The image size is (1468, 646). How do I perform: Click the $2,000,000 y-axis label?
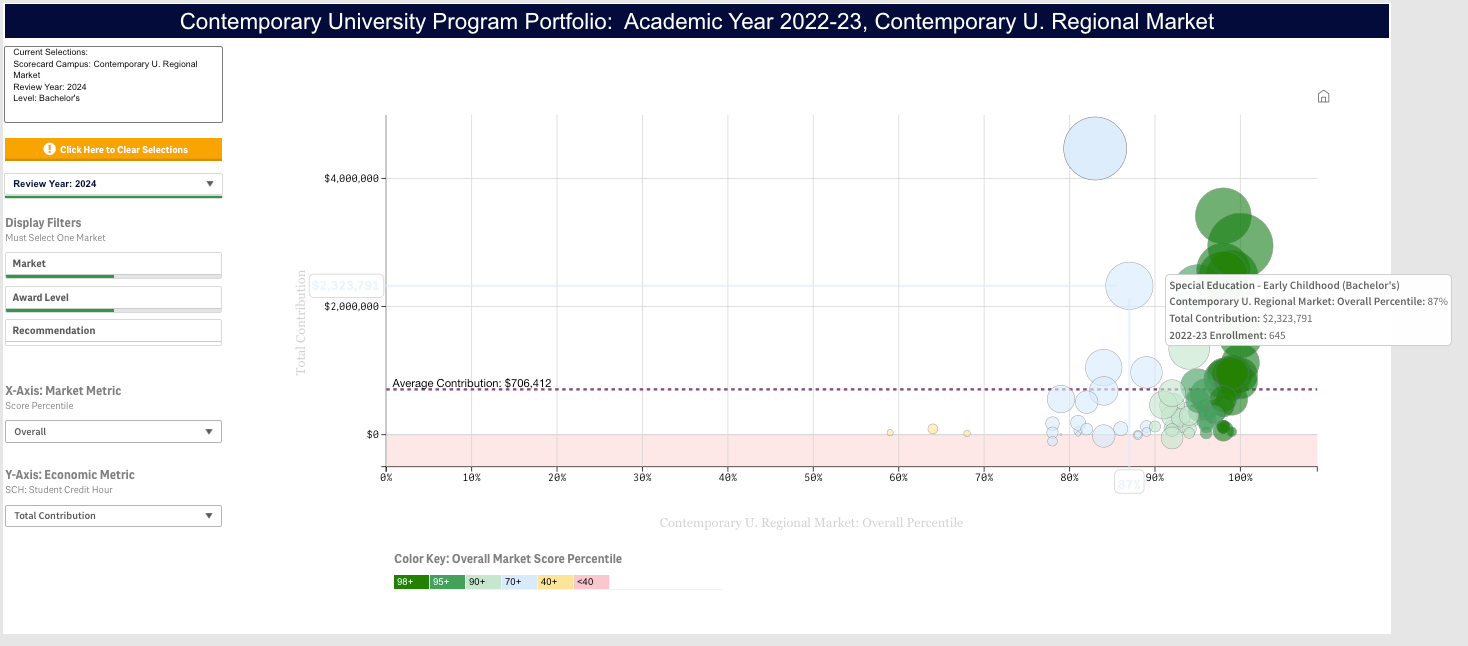click(351, 307)
